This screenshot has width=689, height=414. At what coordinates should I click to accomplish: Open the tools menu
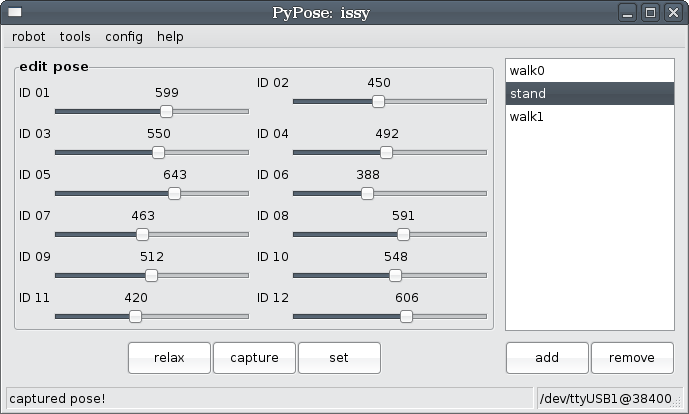[75, 36]
